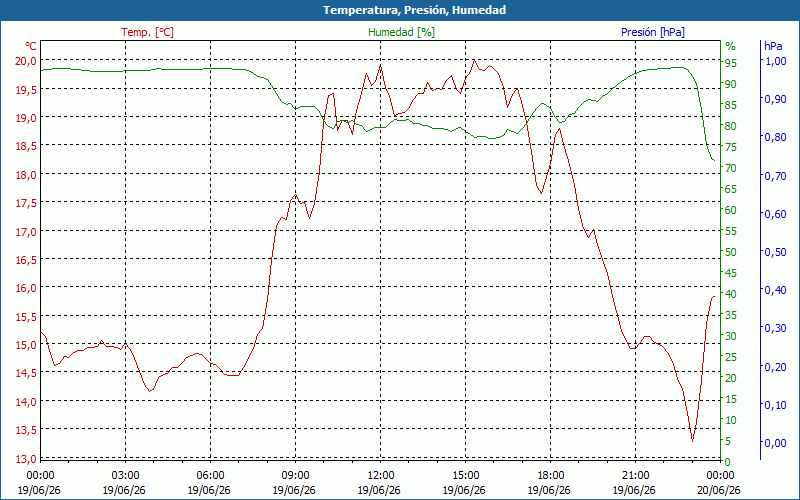Click the green '50' humidity axis value

click(x=731, y=252)
